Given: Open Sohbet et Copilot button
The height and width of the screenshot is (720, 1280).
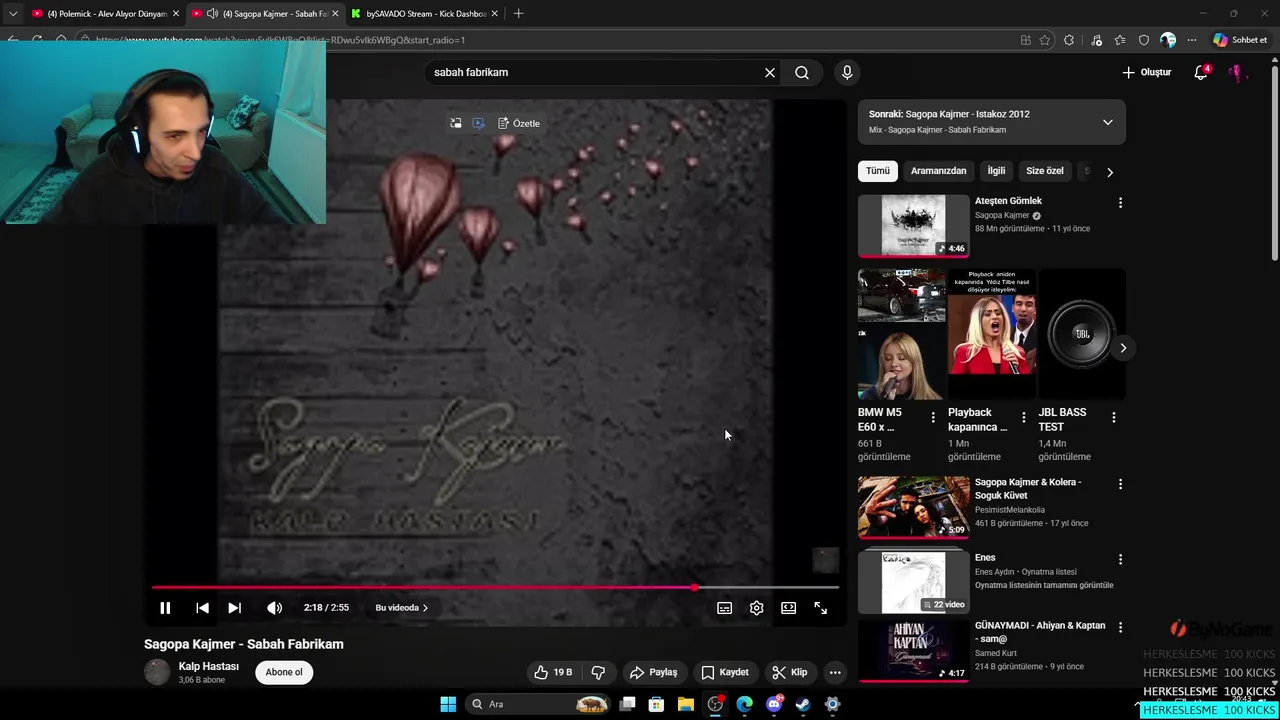Looking at the screenshot, I should [x=1240, y=40].
